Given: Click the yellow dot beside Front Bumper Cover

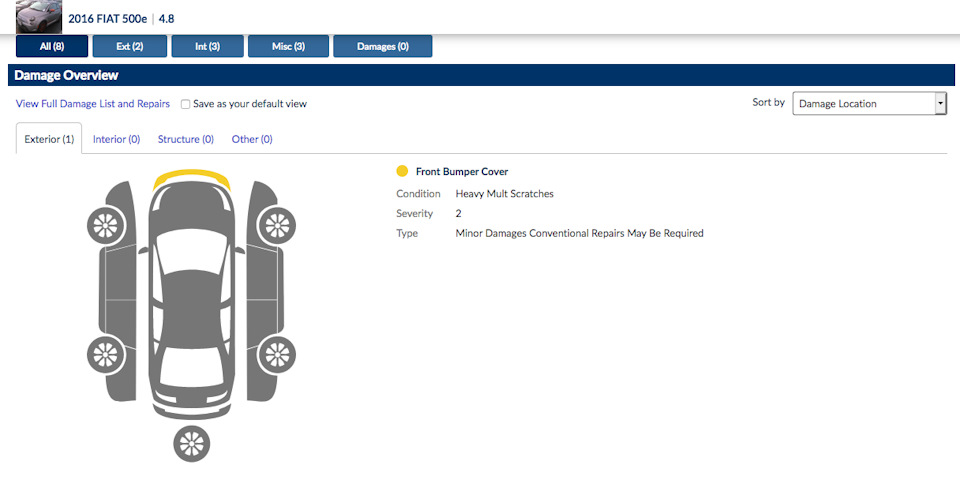Looking at the screenshot, I should pos(402,171).
